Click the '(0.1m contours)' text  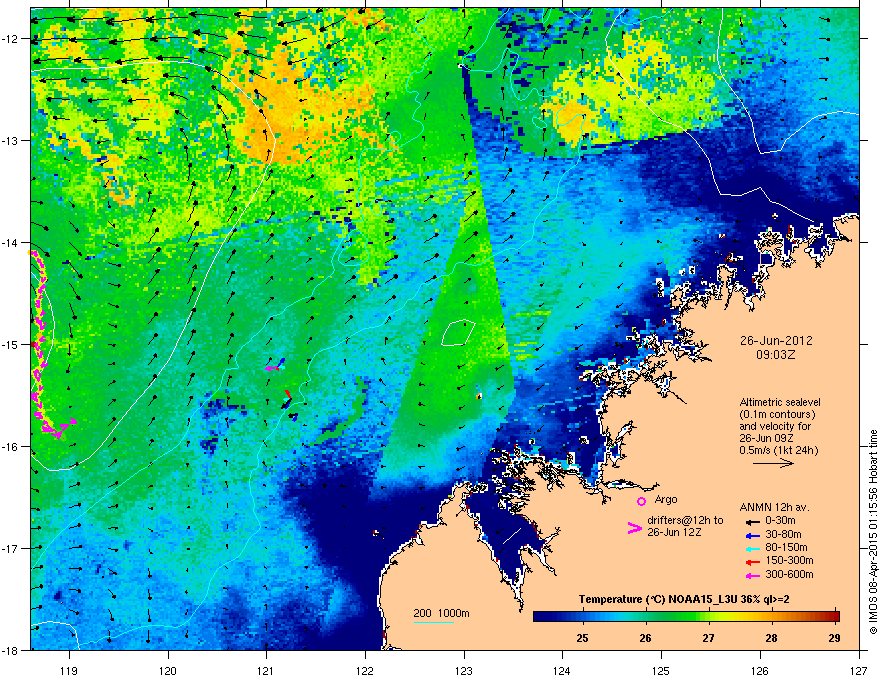[777, 414]
